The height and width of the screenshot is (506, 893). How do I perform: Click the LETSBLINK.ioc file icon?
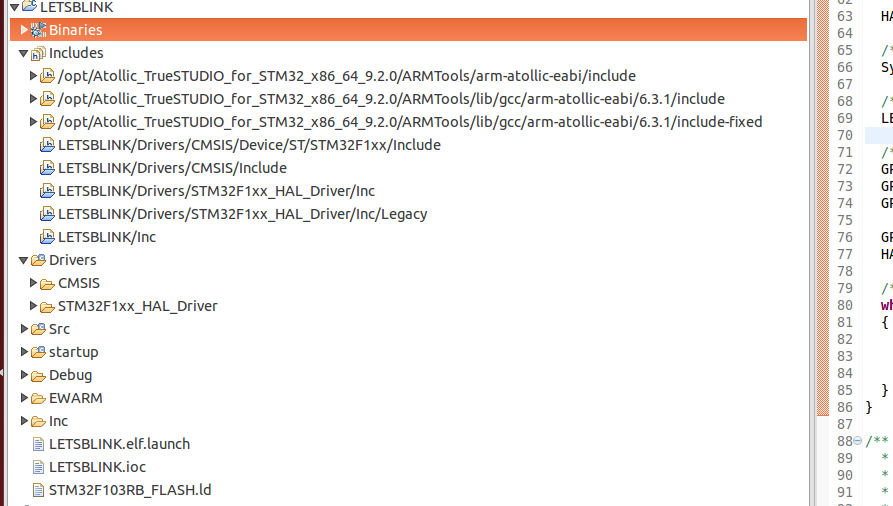[x=38, y=467]
